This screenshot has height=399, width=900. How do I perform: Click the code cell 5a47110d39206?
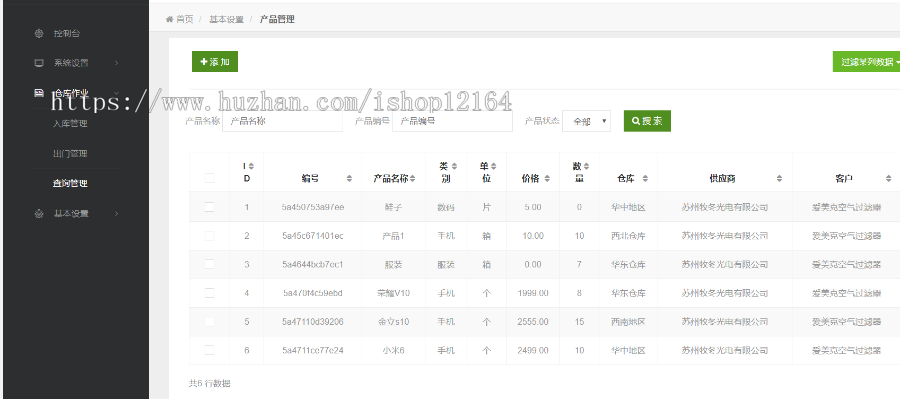pos(313,321)
